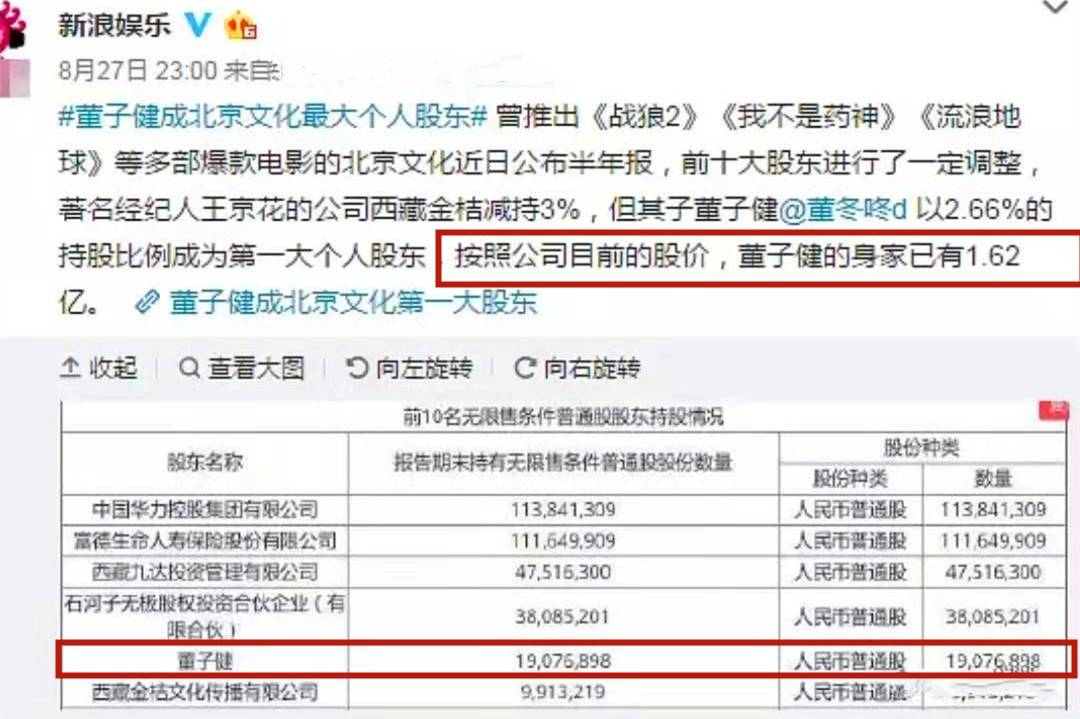1080x719 pixels.
Task: Open article link 董子健成北京文化第一大股东
Action: 353,302
